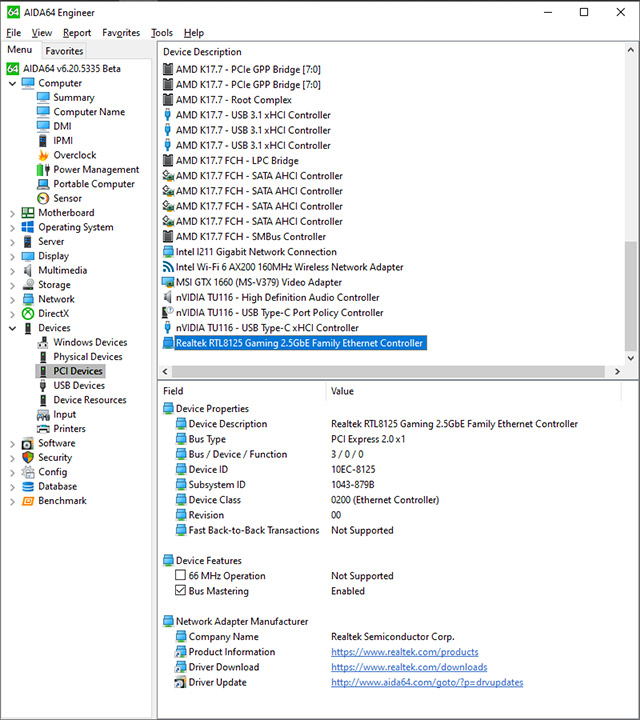Toggle the Bus Mastering checkbox
Image resolution: width=640 pixels, height=720 pixels.
(x=180, y=591)
